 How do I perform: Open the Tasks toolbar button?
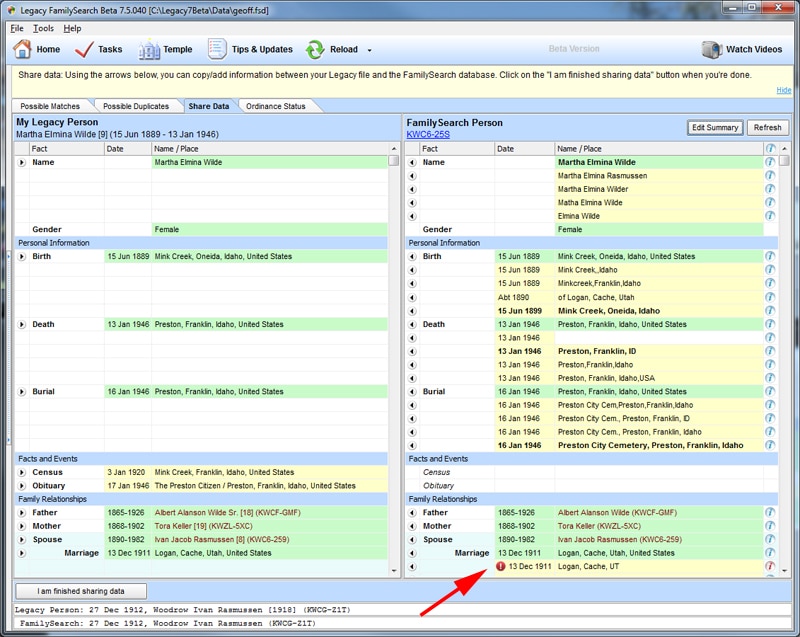point(98,49)
